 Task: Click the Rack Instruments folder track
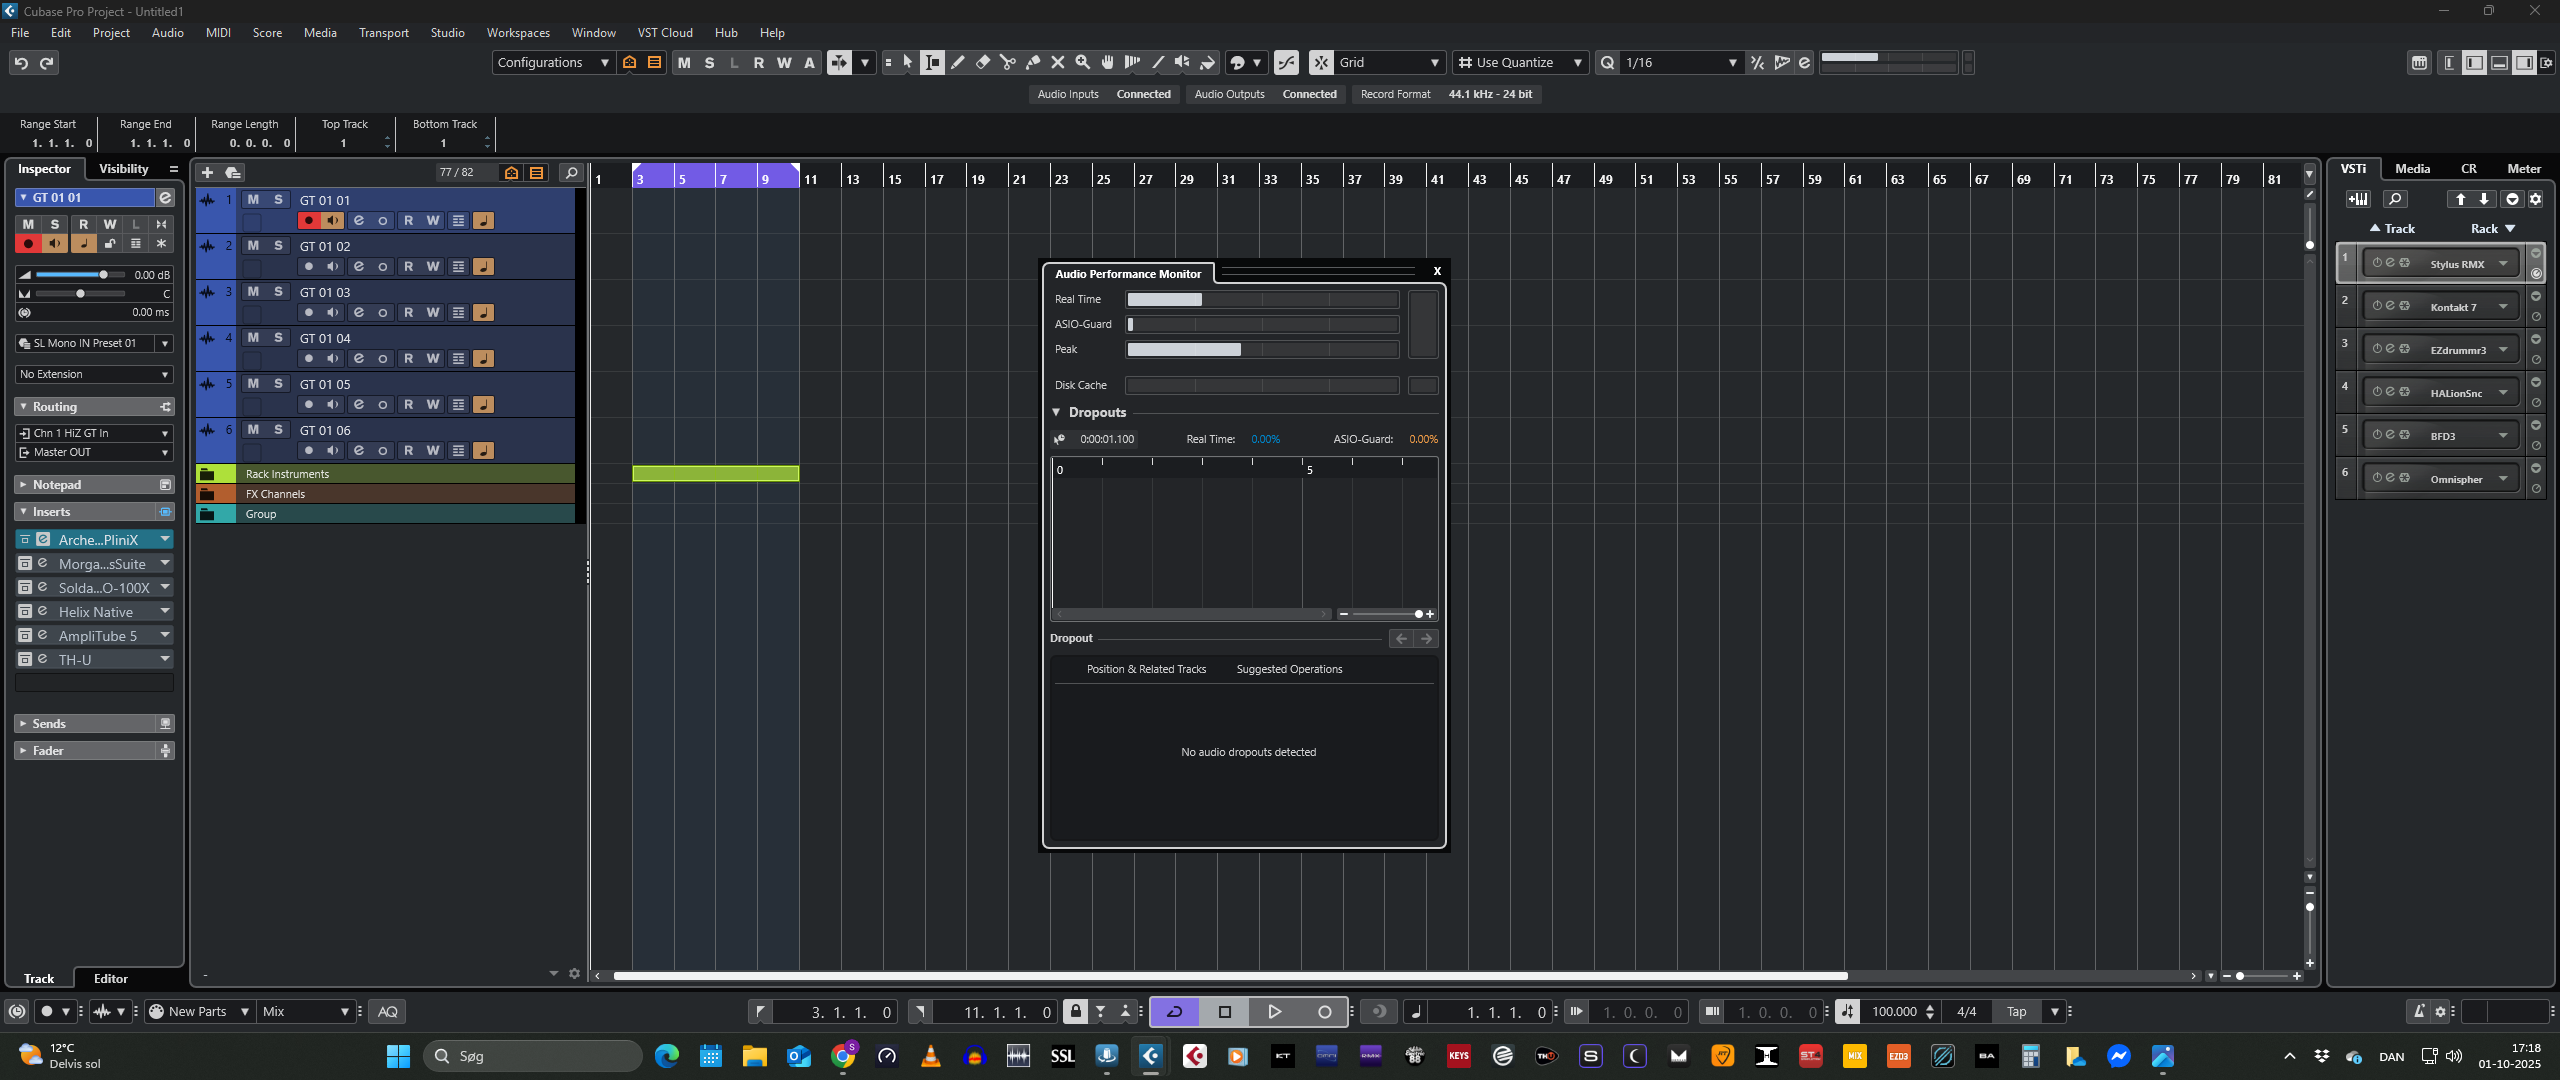pos(287,474)
